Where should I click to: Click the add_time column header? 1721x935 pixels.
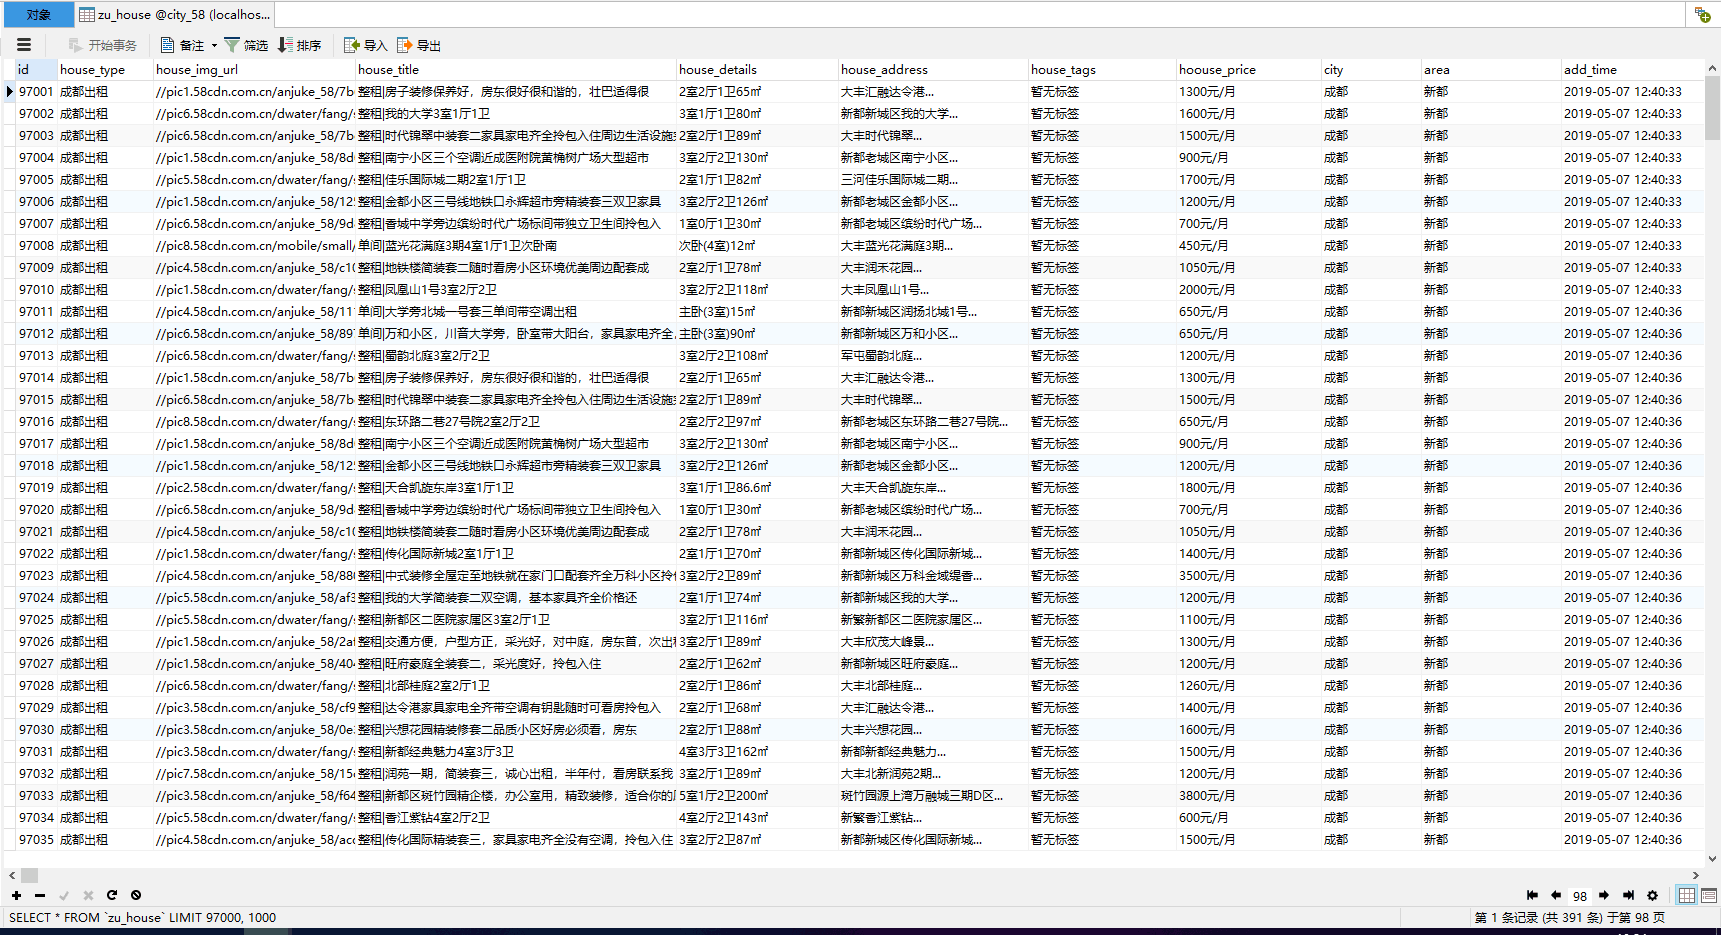tap(1632, 69)
